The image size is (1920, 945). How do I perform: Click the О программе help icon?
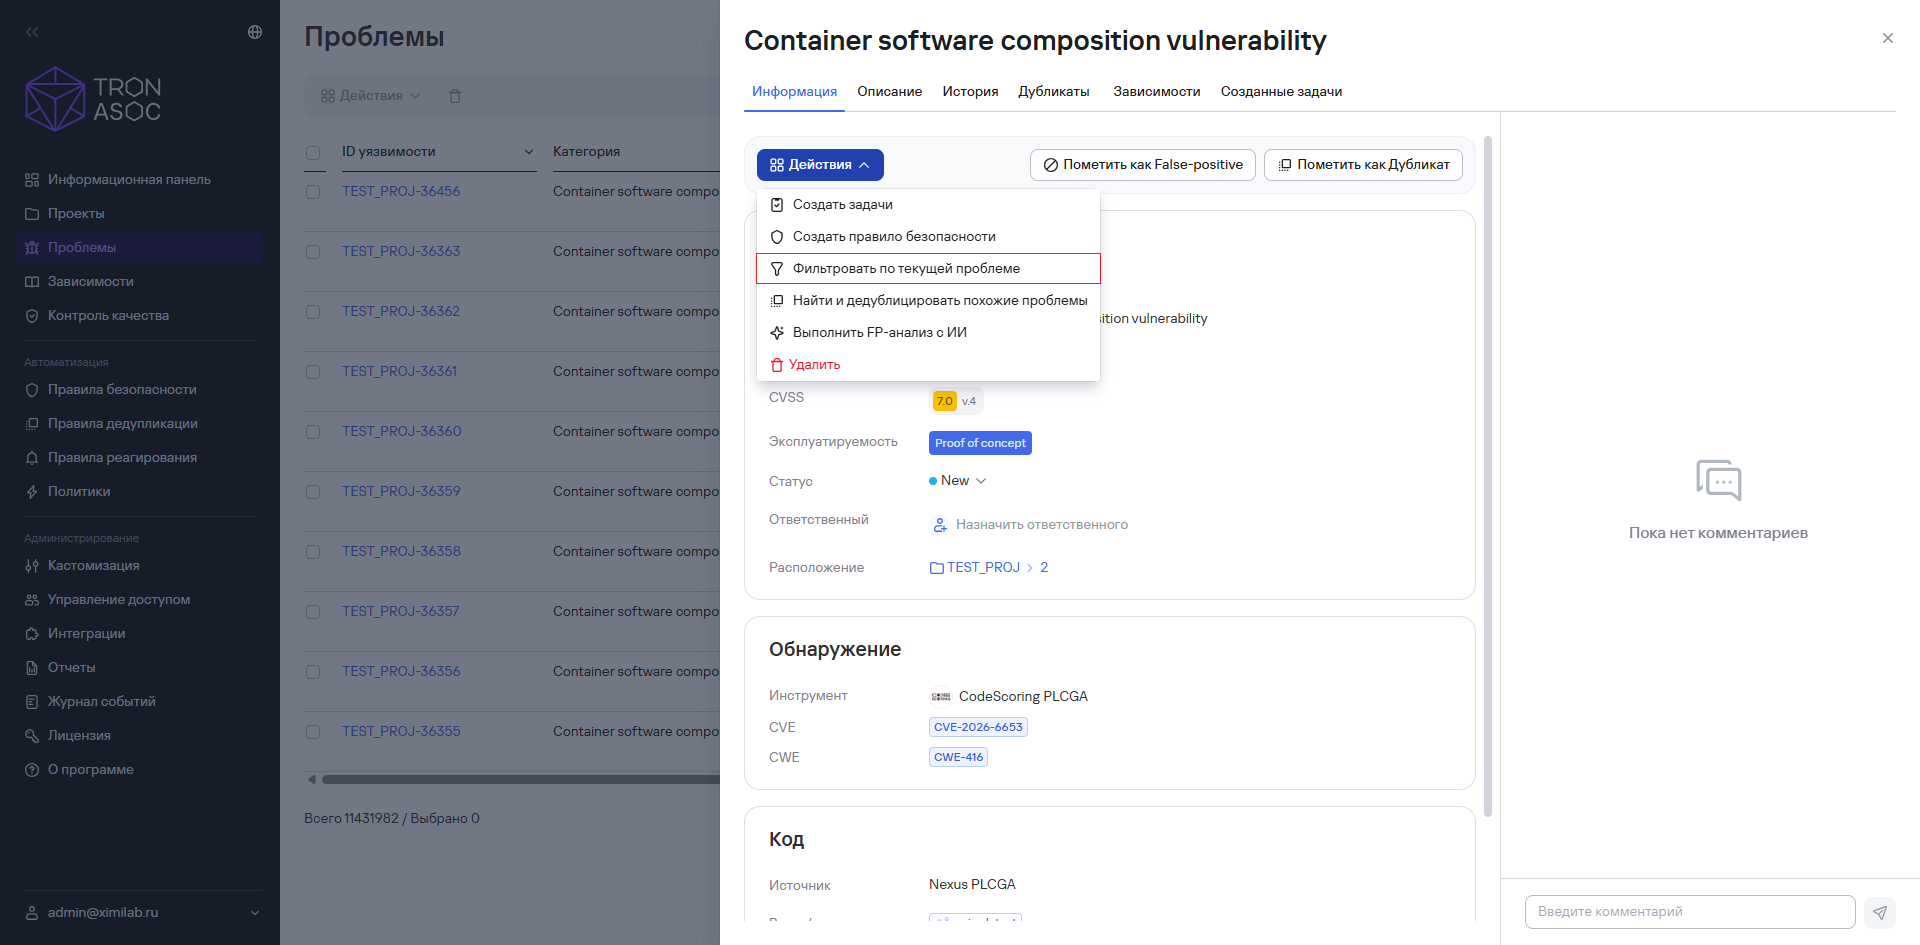click(x=32, y=770)
